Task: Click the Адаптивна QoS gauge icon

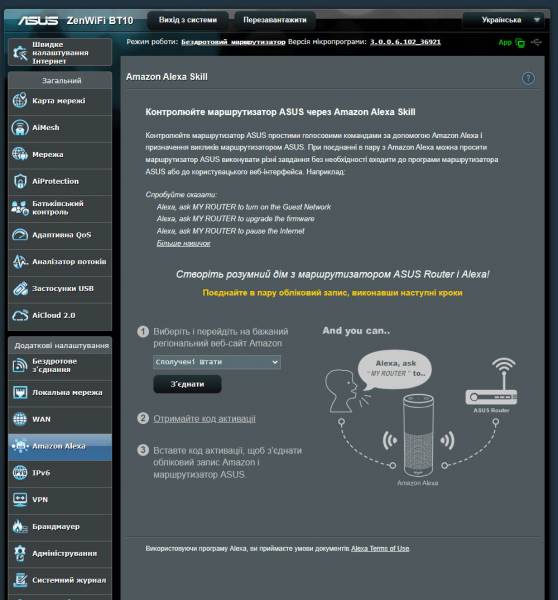Action: [20, 235]
